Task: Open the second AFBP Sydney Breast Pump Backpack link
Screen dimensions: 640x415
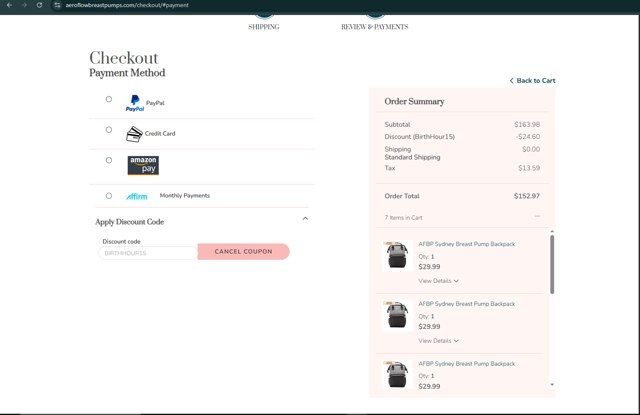Action: (x=467, y=304)
